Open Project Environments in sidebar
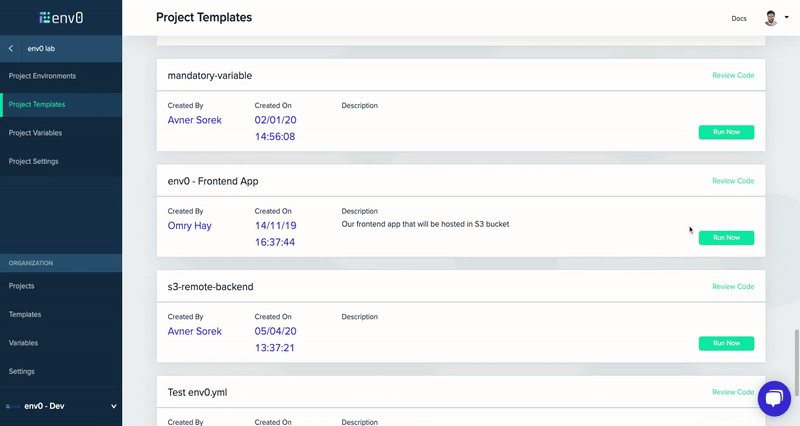 click(42, 76)
